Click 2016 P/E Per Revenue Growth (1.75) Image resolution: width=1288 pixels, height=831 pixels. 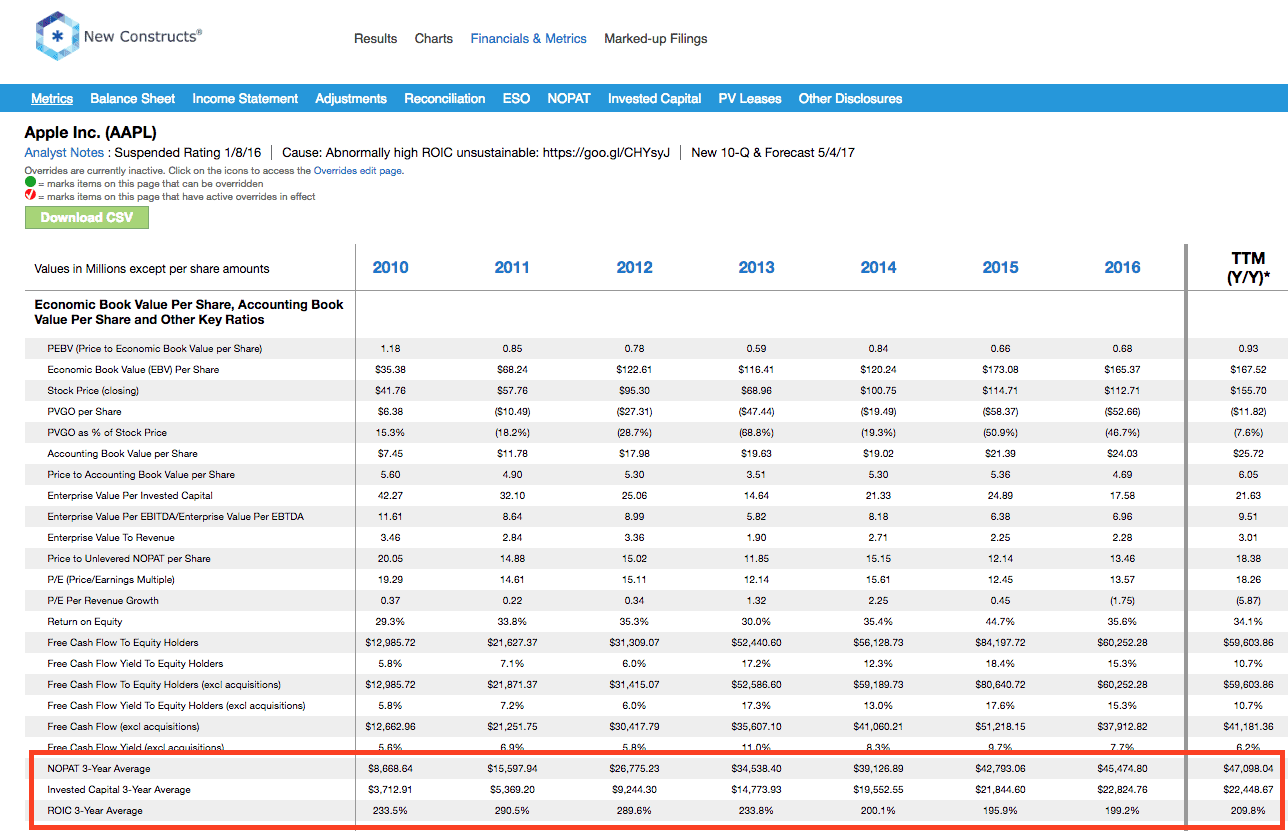tap(1122, 601)
